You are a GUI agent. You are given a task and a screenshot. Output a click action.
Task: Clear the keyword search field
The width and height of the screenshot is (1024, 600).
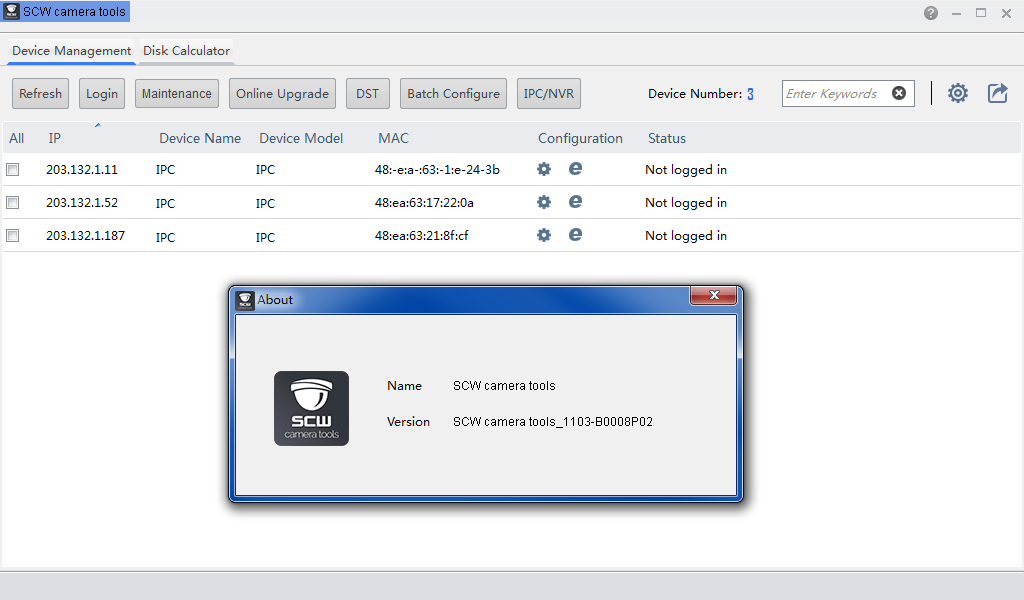(x=899, y=93)
